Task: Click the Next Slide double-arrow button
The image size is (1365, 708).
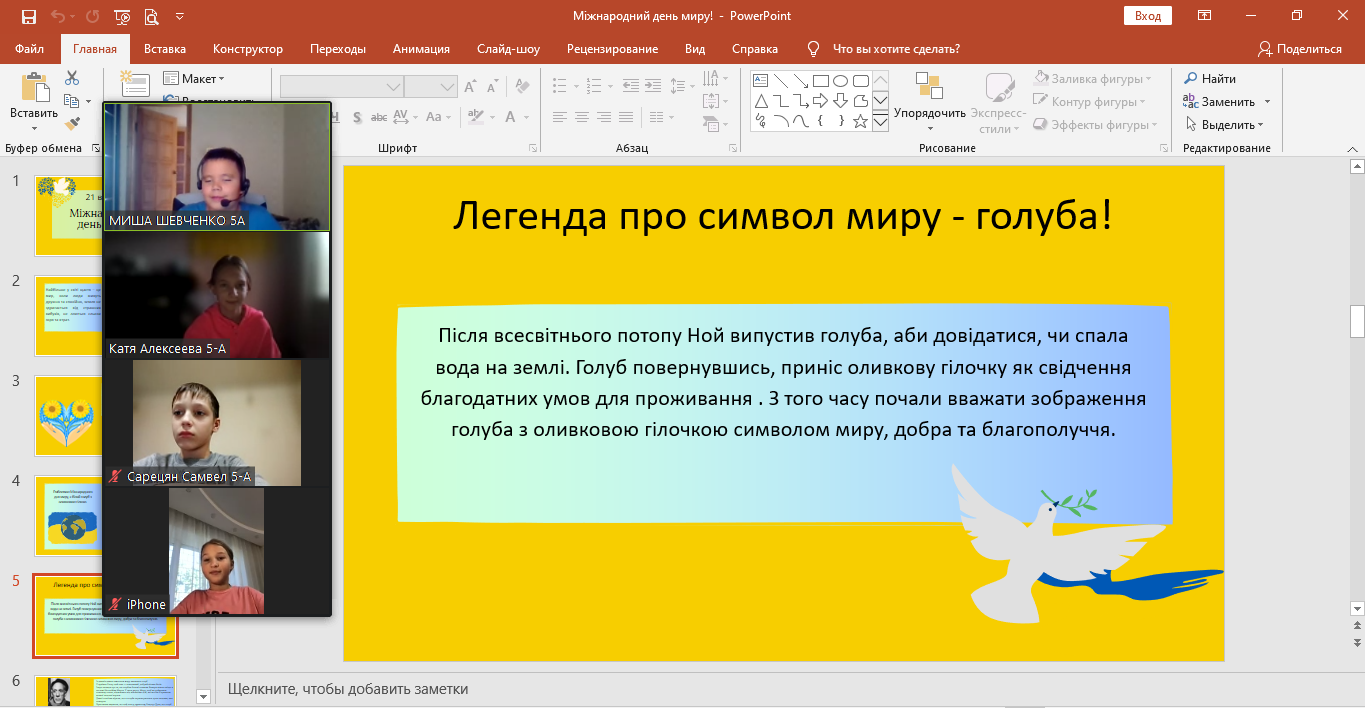Action: point(1357,643)
